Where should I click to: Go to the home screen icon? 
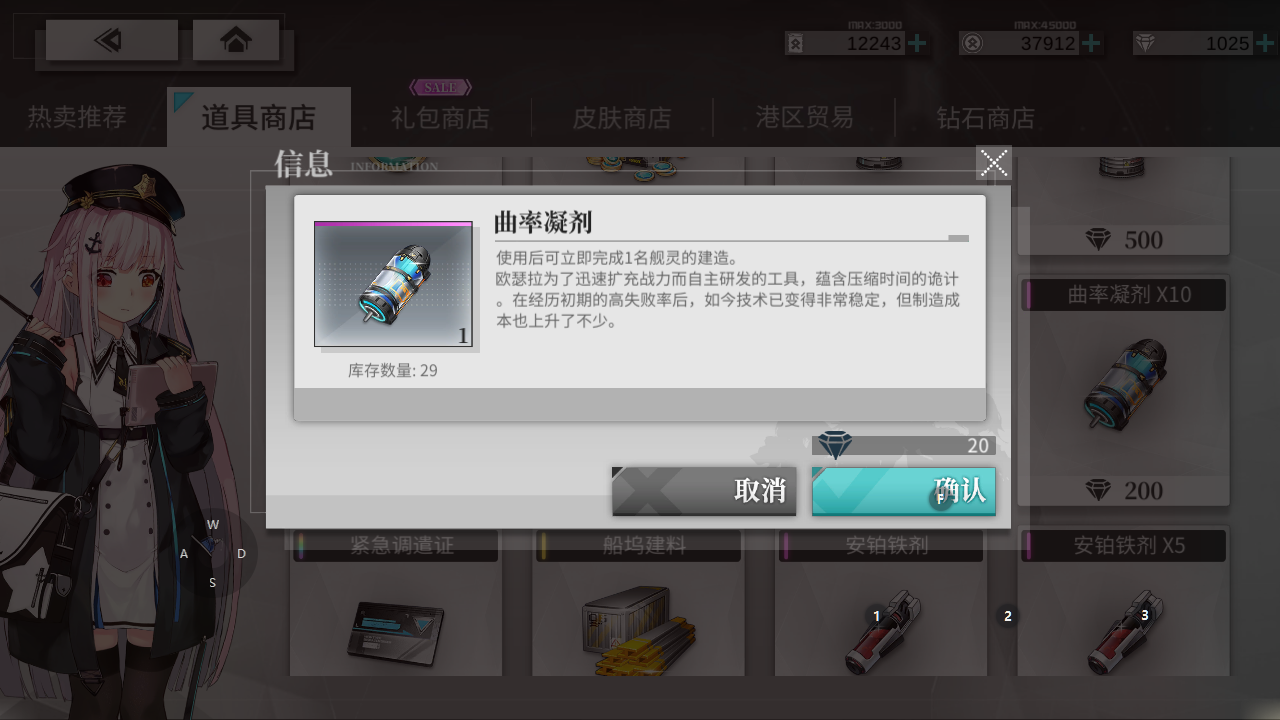pos(236,40)
